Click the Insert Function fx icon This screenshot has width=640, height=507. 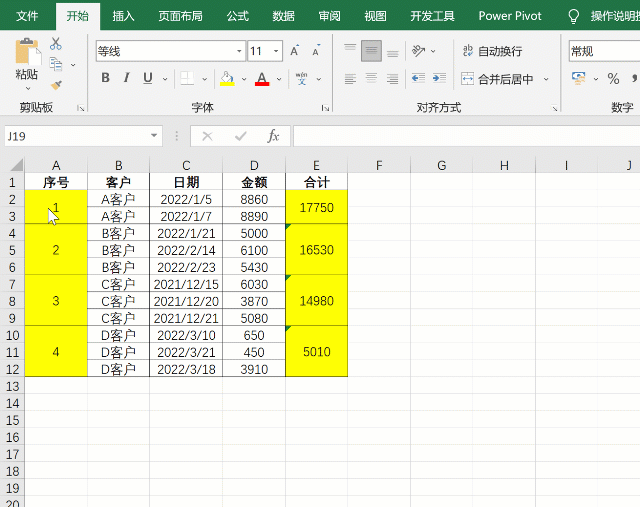point(272,136)
